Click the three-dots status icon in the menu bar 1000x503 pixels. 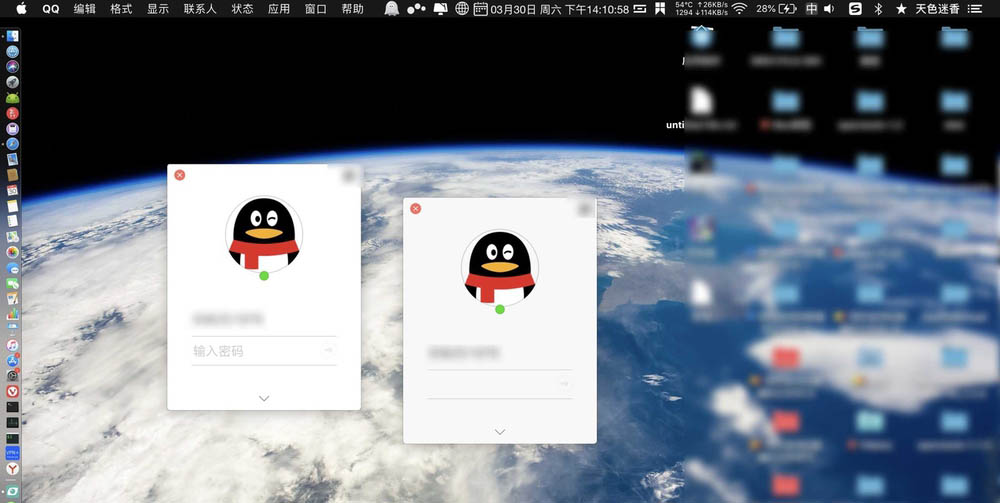(x=416, y=9)
